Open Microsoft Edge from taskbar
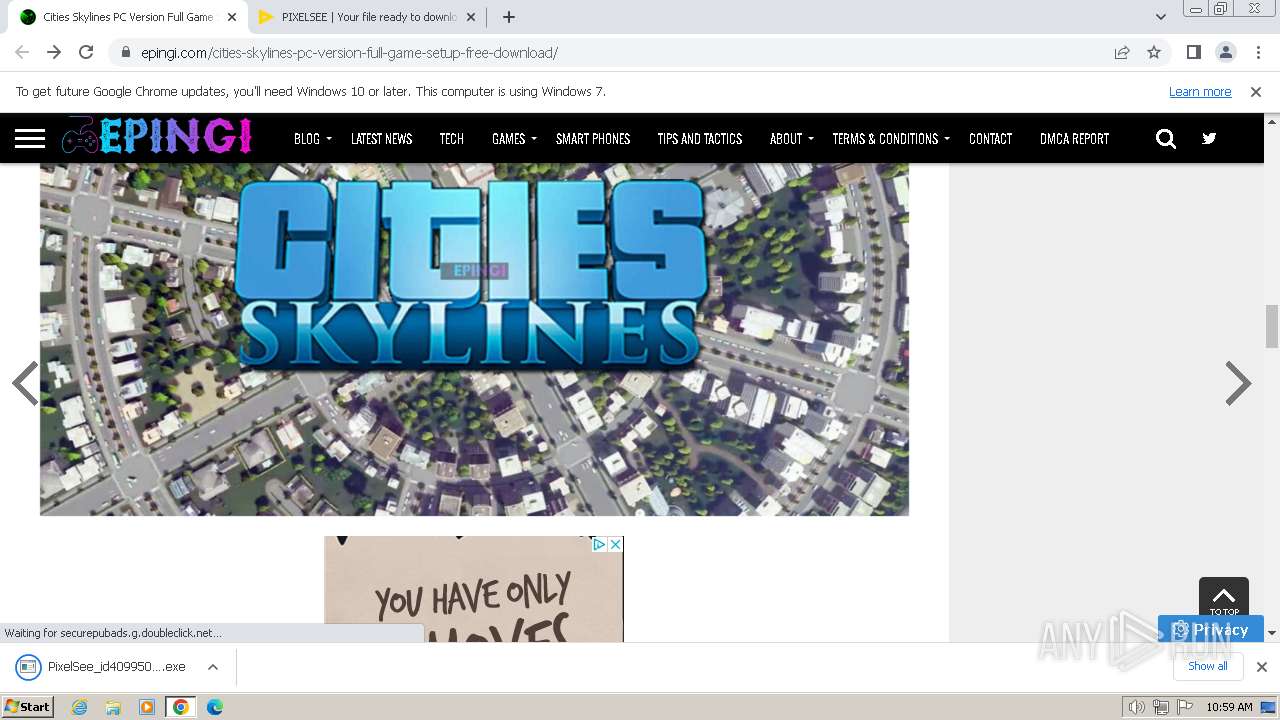 214,707
